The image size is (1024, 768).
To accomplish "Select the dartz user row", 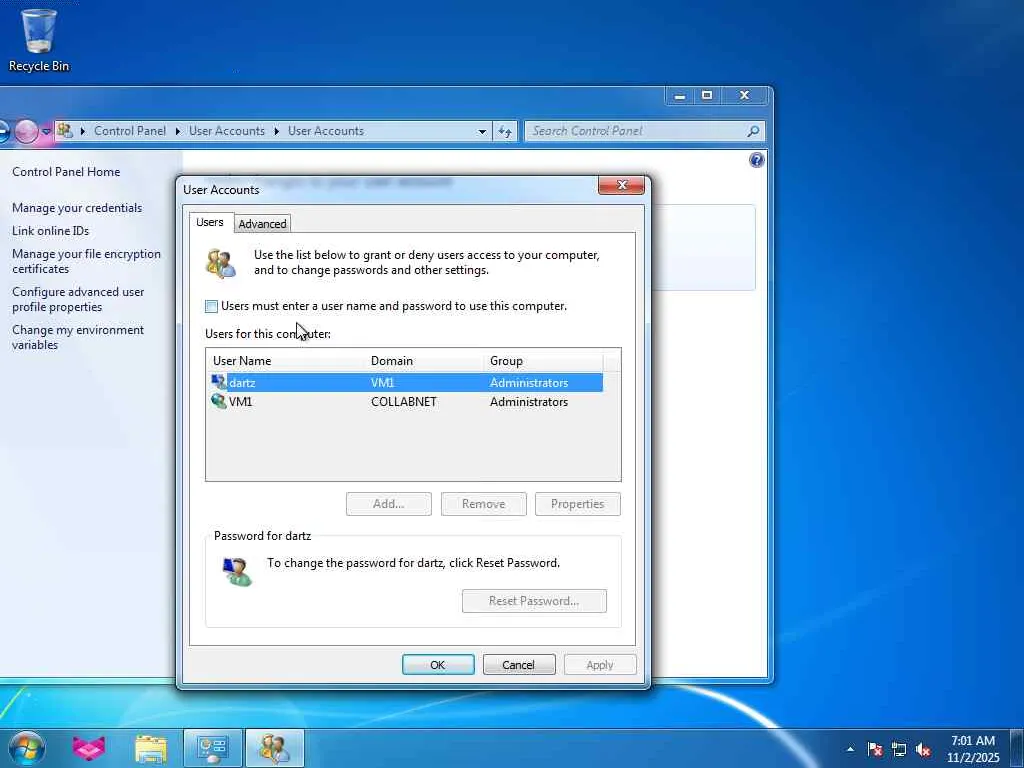I will (x=406, y=383).
